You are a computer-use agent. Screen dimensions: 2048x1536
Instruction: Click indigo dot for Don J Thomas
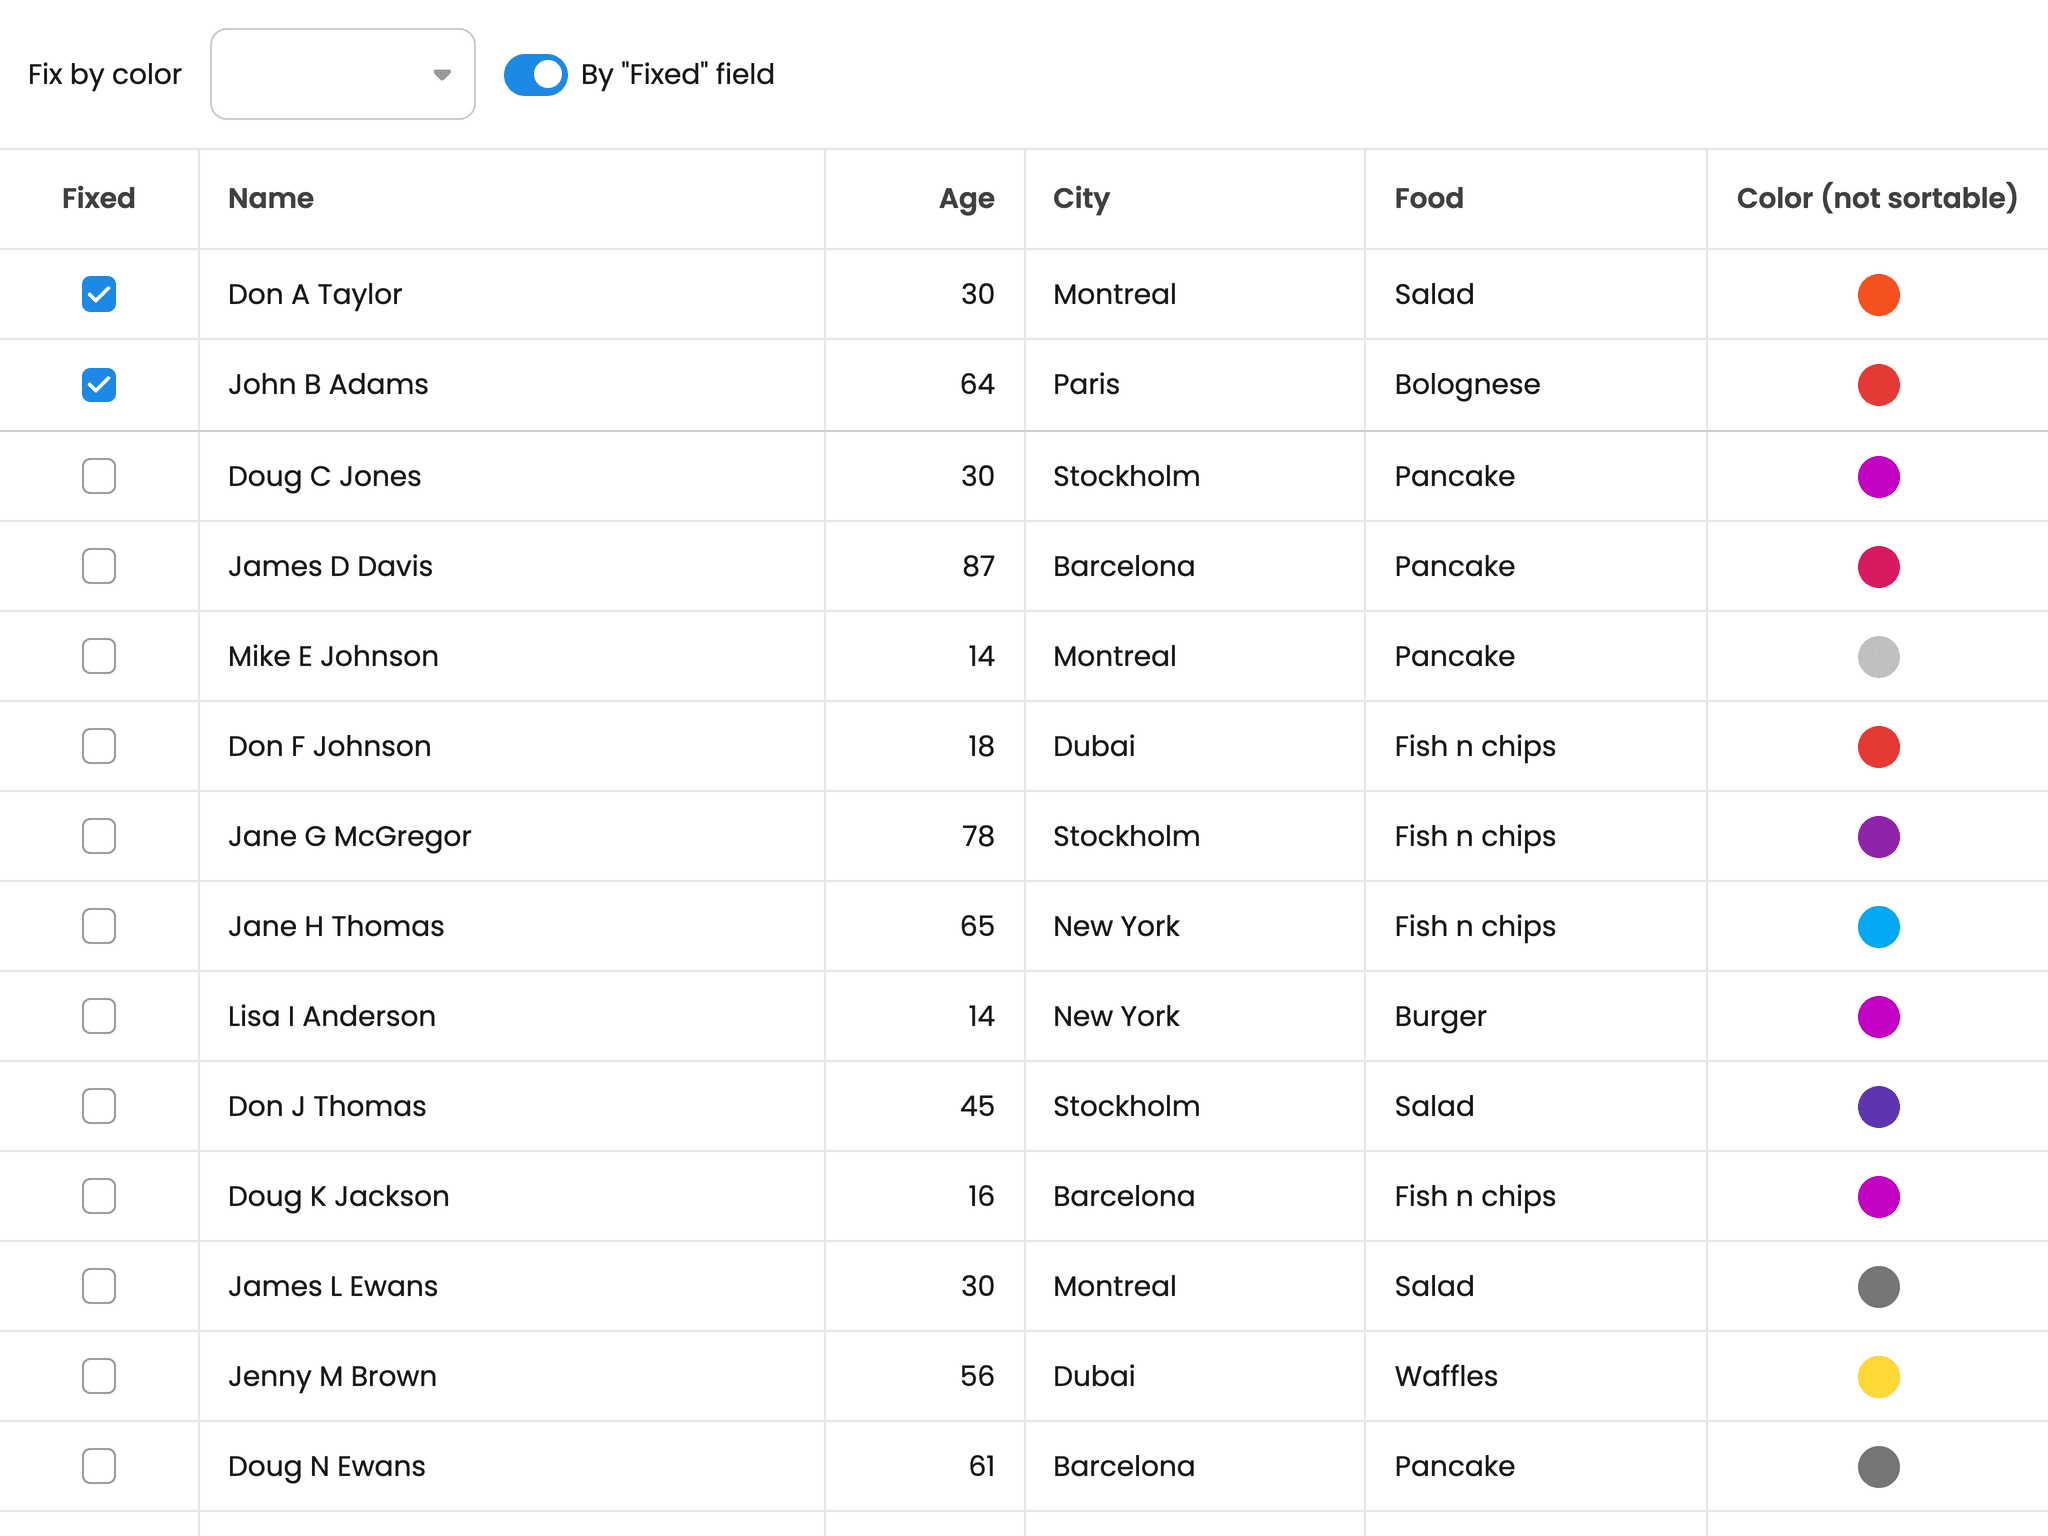pos(1879,1107)
